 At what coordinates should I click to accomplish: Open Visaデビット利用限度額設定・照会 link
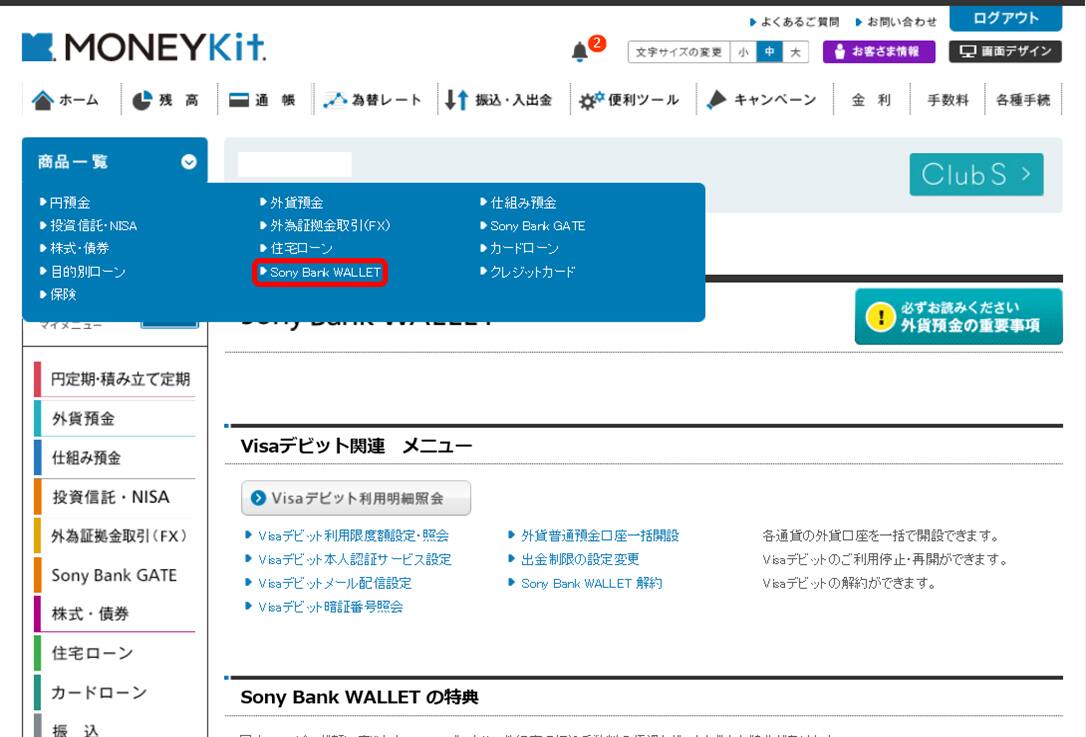click(x=353, y=536)
